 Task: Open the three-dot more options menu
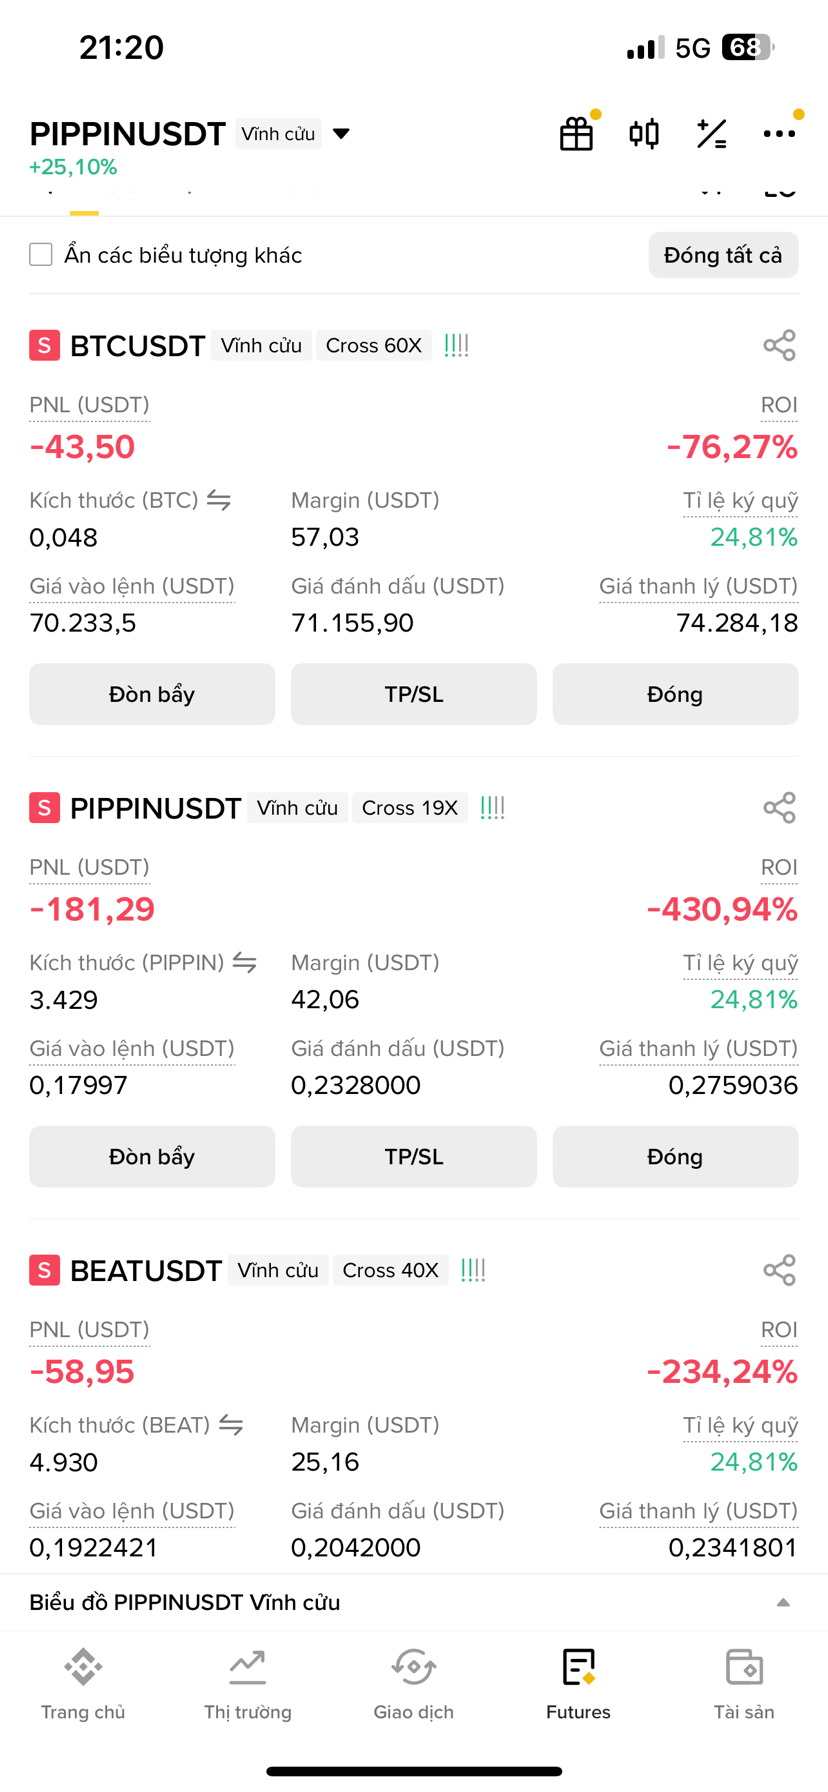click(779, 133)
